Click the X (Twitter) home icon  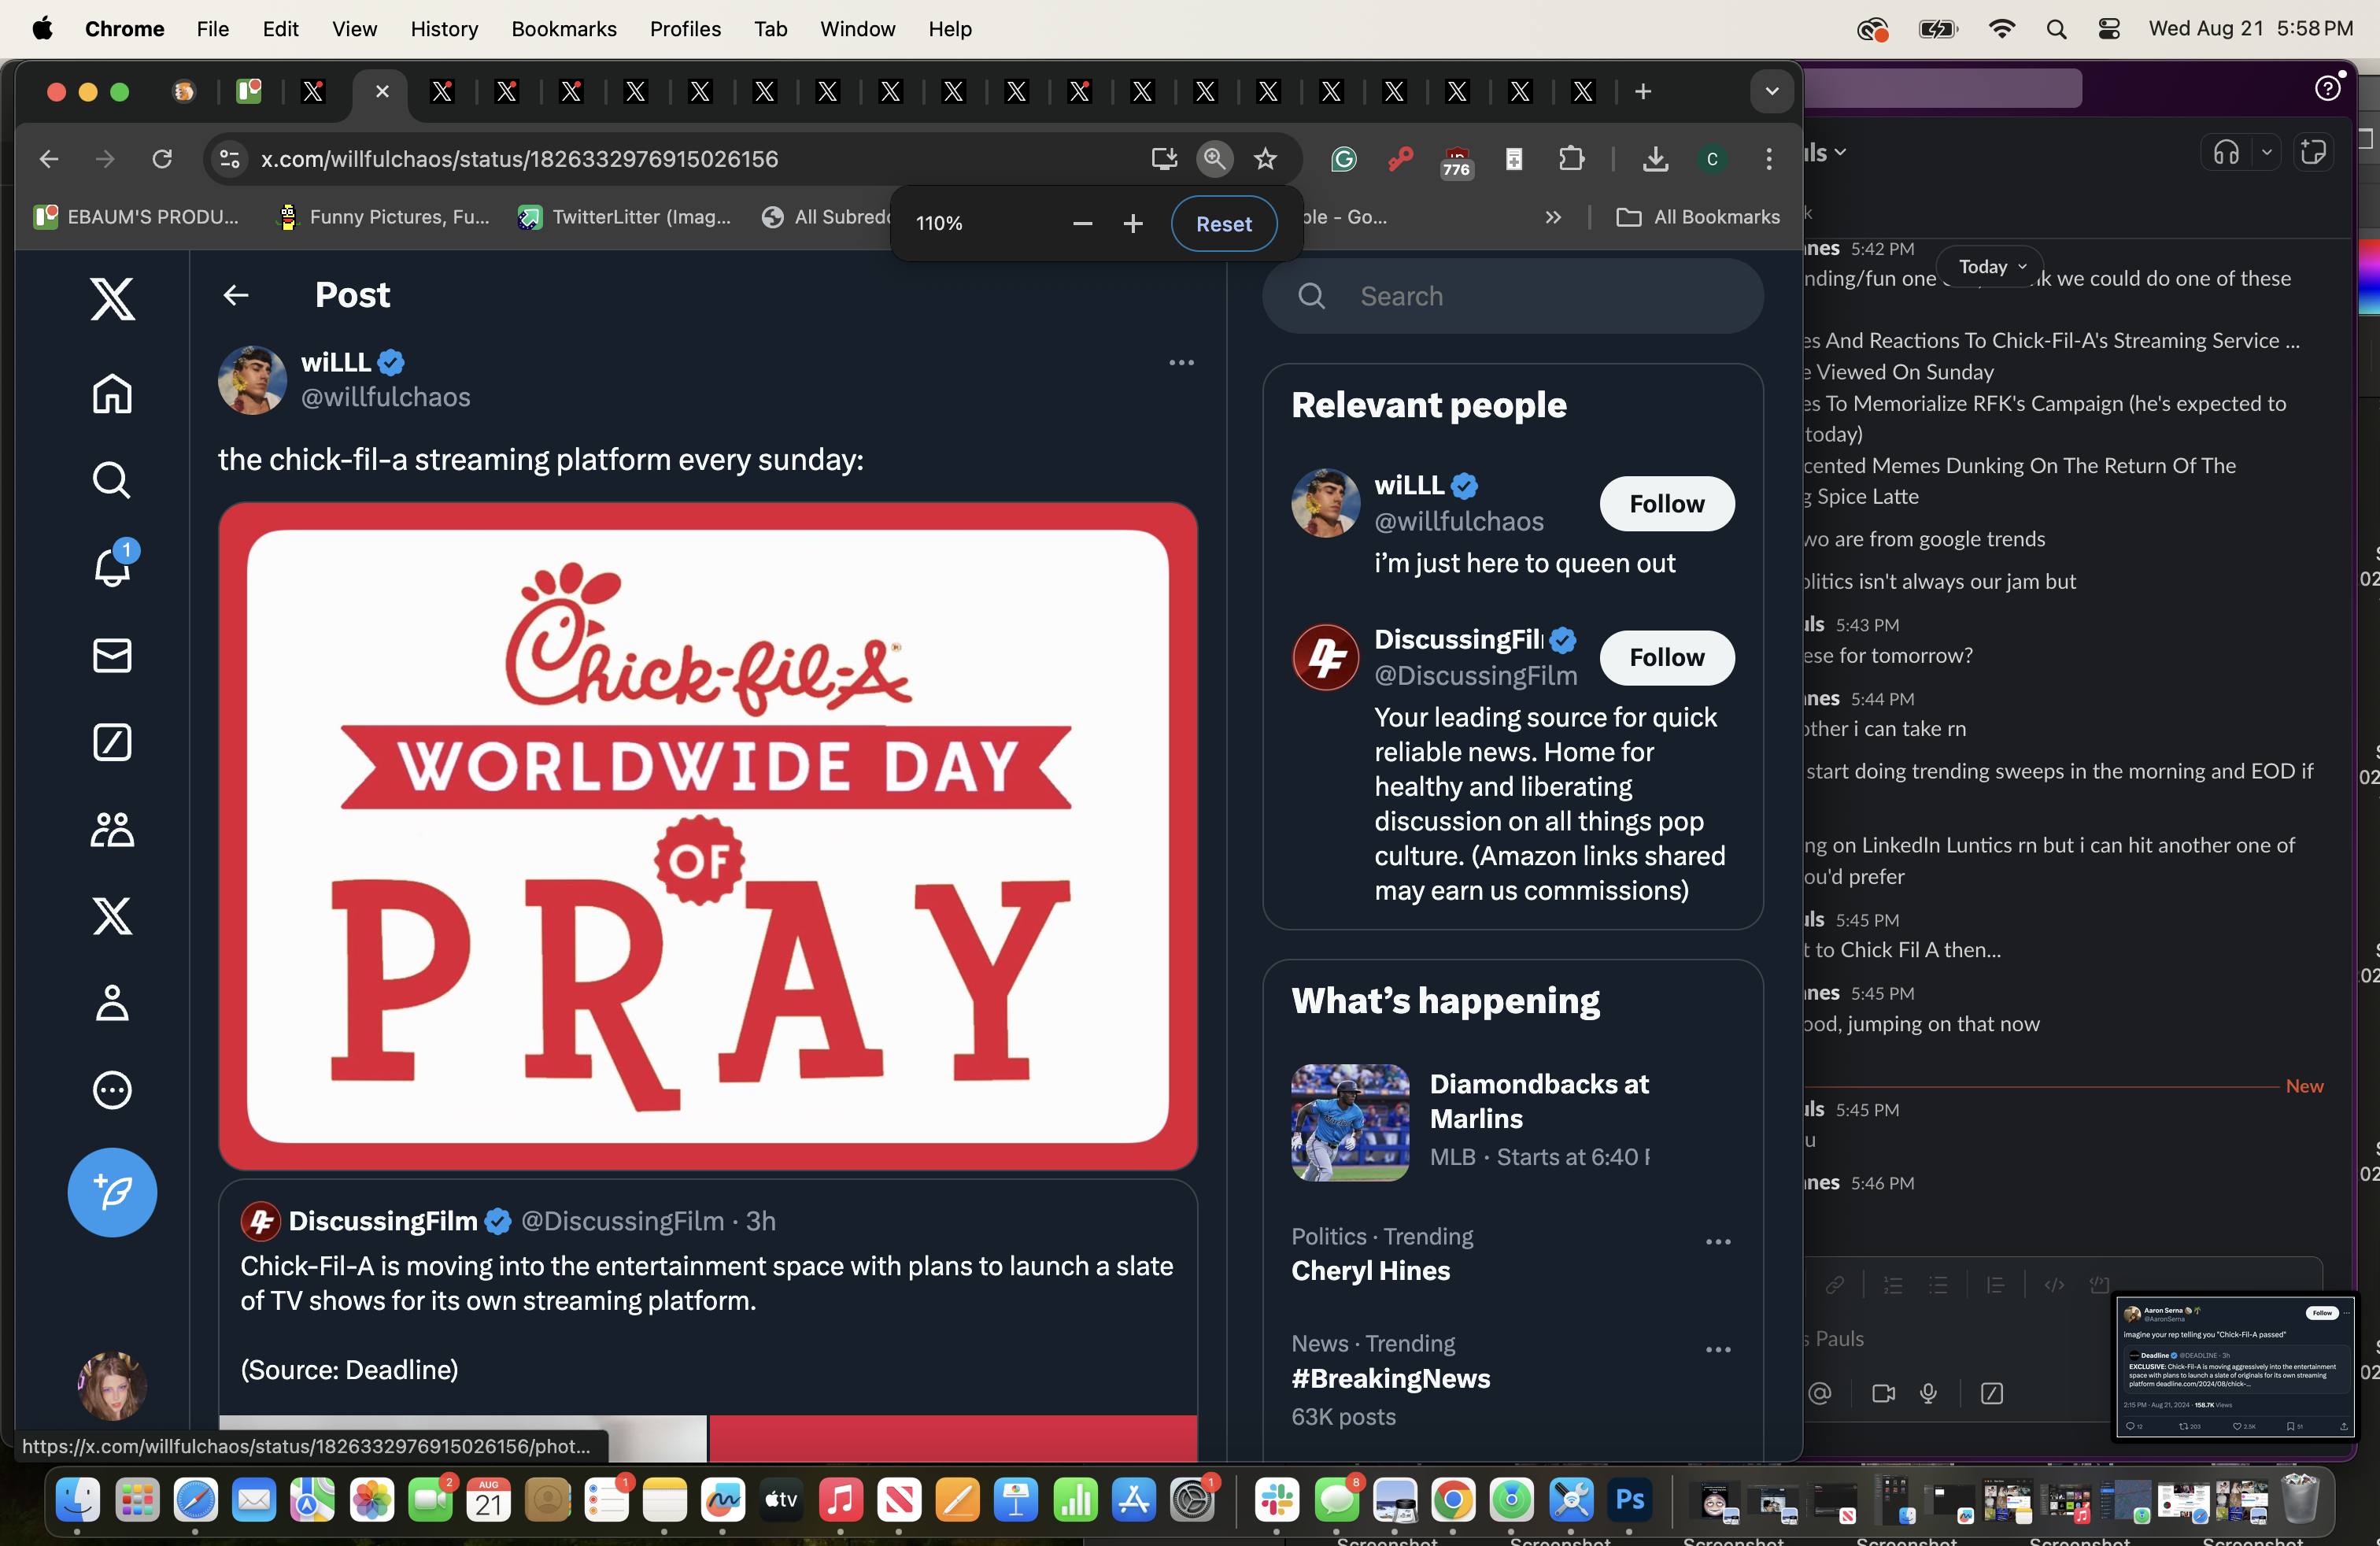[x=113, y=392]
